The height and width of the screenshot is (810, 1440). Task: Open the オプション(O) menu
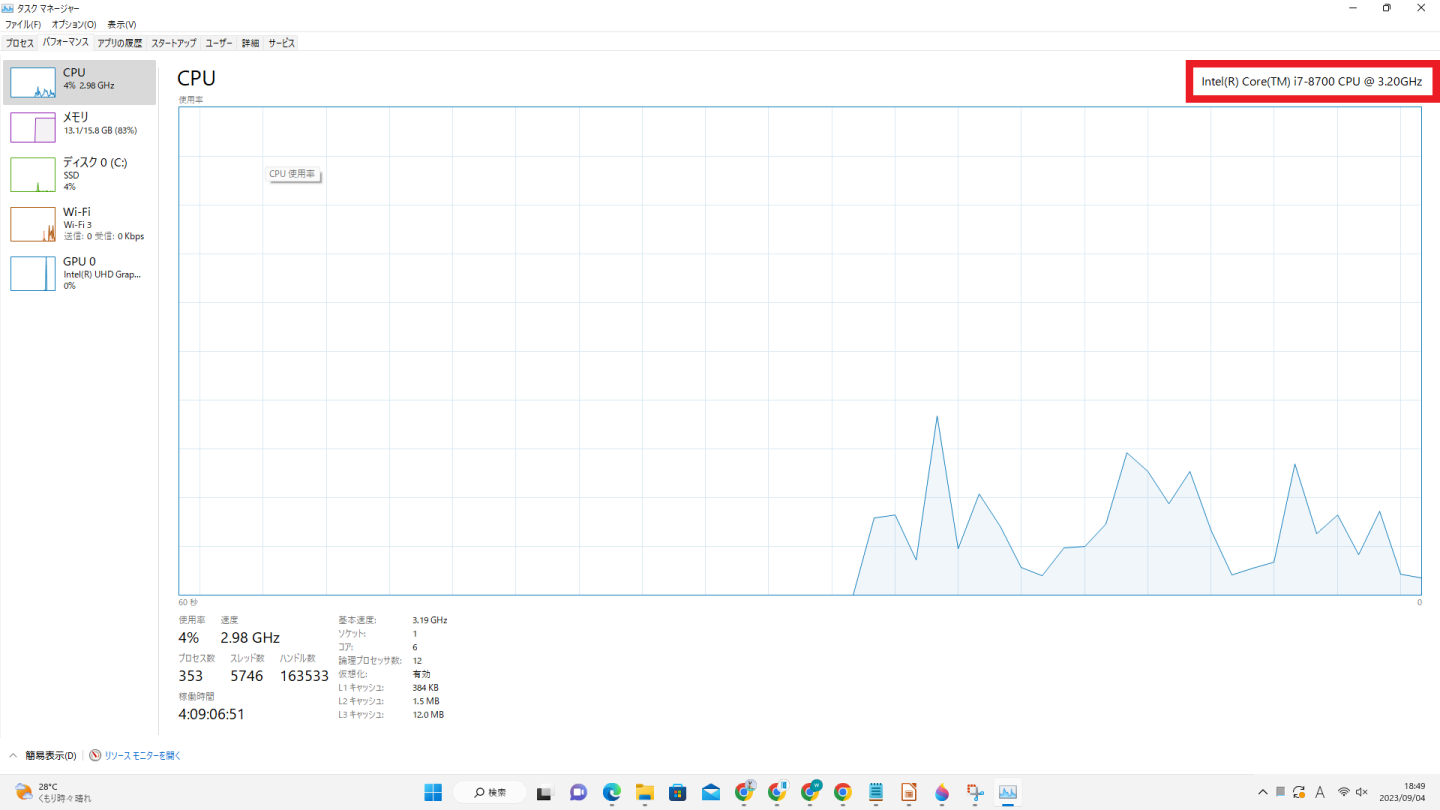[x=74, y=24]
